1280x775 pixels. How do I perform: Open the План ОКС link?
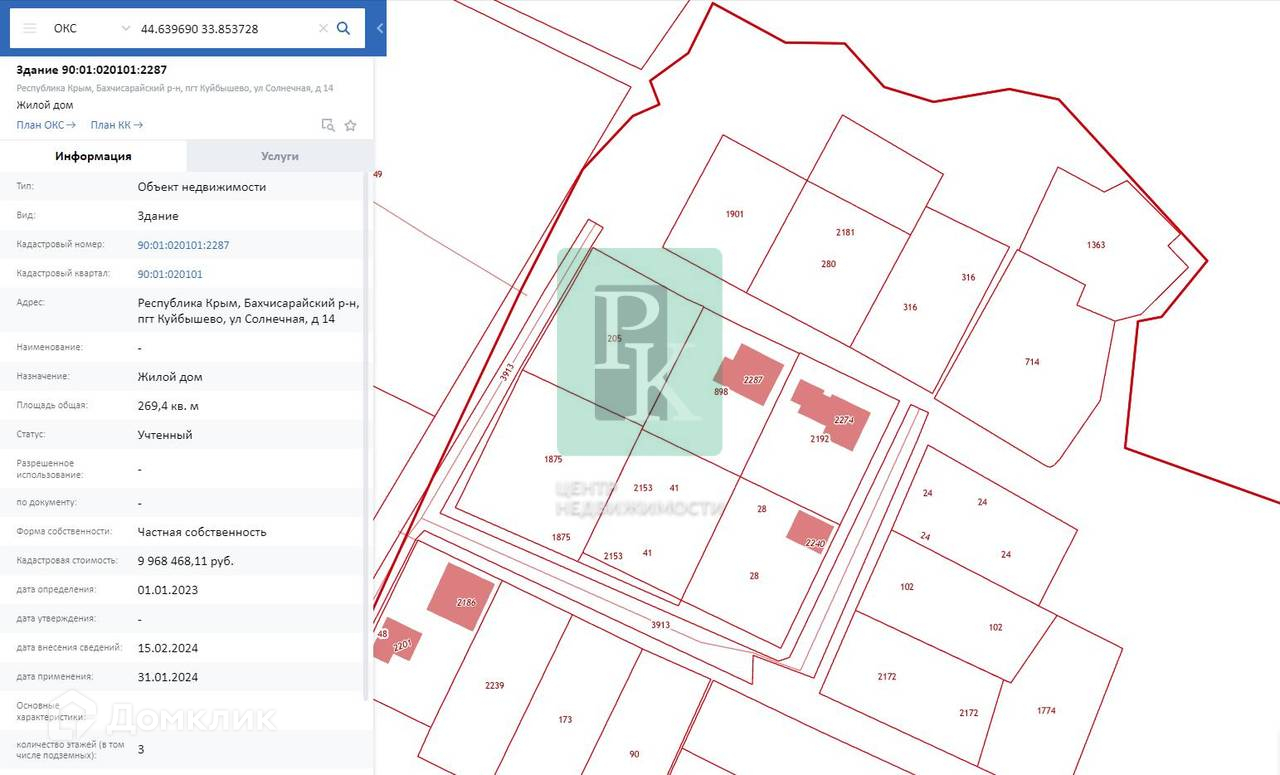pos(46,125)
